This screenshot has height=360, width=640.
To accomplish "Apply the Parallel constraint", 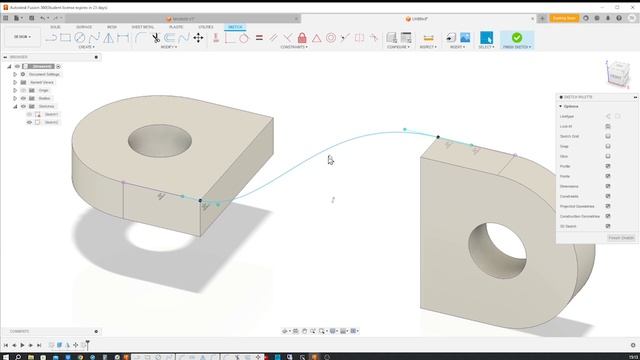I will pyautogui.click(x=273, y=38).
